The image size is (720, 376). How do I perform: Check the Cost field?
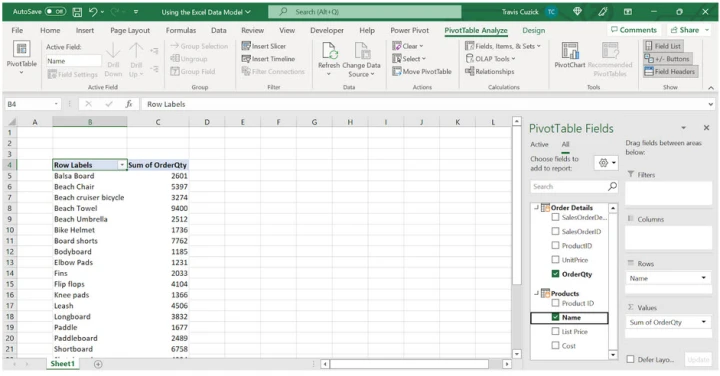[x=555, y=346]
